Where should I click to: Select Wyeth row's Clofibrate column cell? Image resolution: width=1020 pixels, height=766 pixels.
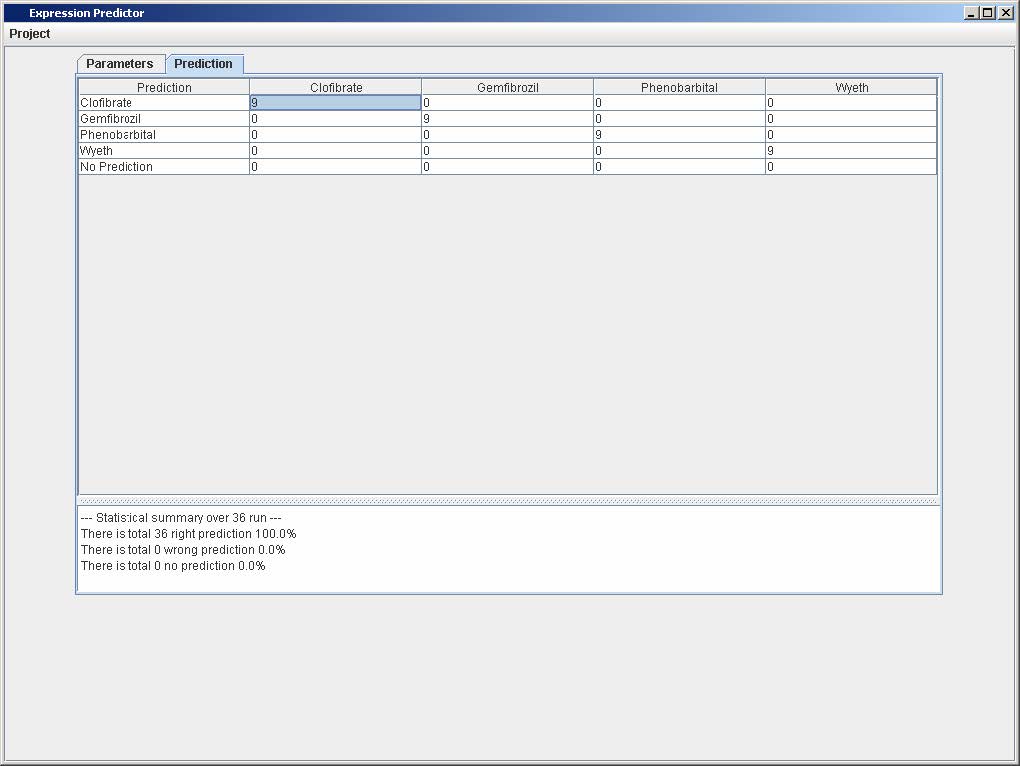tap(336, 151)
